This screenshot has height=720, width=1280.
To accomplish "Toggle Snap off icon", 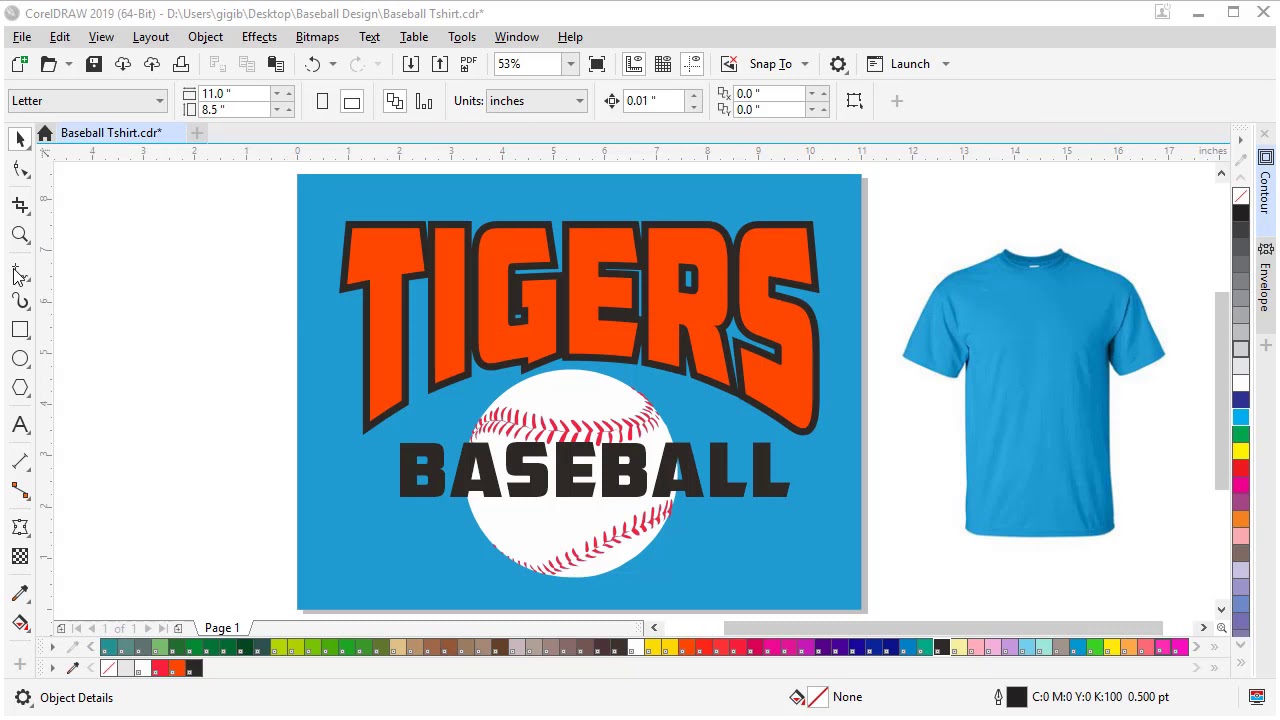I will coord(729,64).
